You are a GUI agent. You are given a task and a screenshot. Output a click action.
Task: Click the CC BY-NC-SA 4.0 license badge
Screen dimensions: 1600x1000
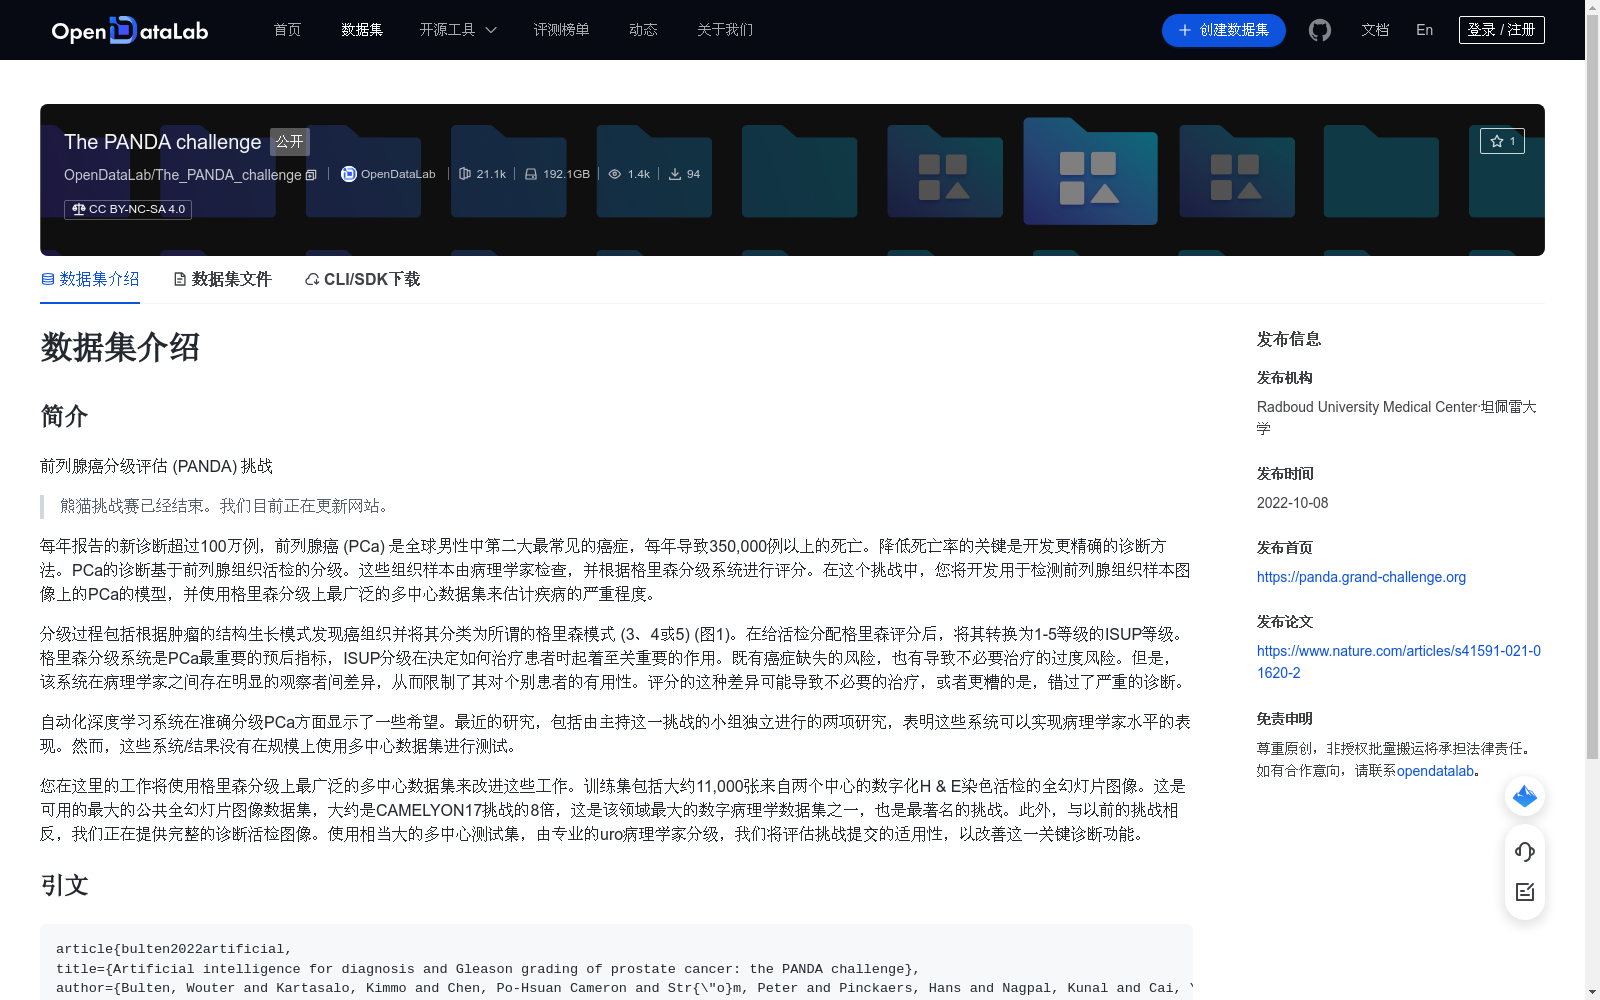128,209
